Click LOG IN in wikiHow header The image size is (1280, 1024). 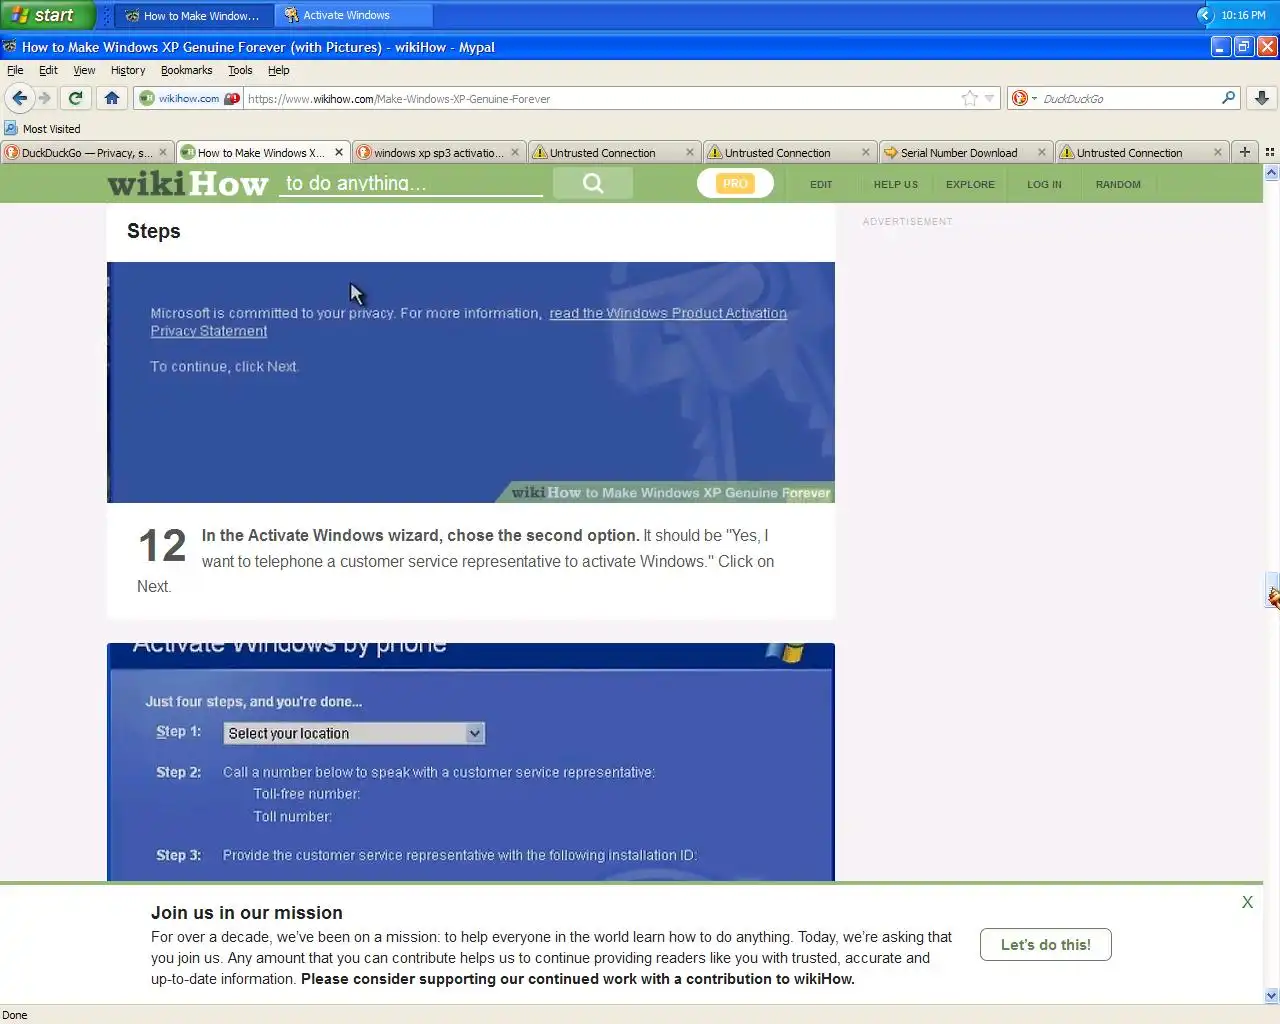click(x=1044, y=184)
